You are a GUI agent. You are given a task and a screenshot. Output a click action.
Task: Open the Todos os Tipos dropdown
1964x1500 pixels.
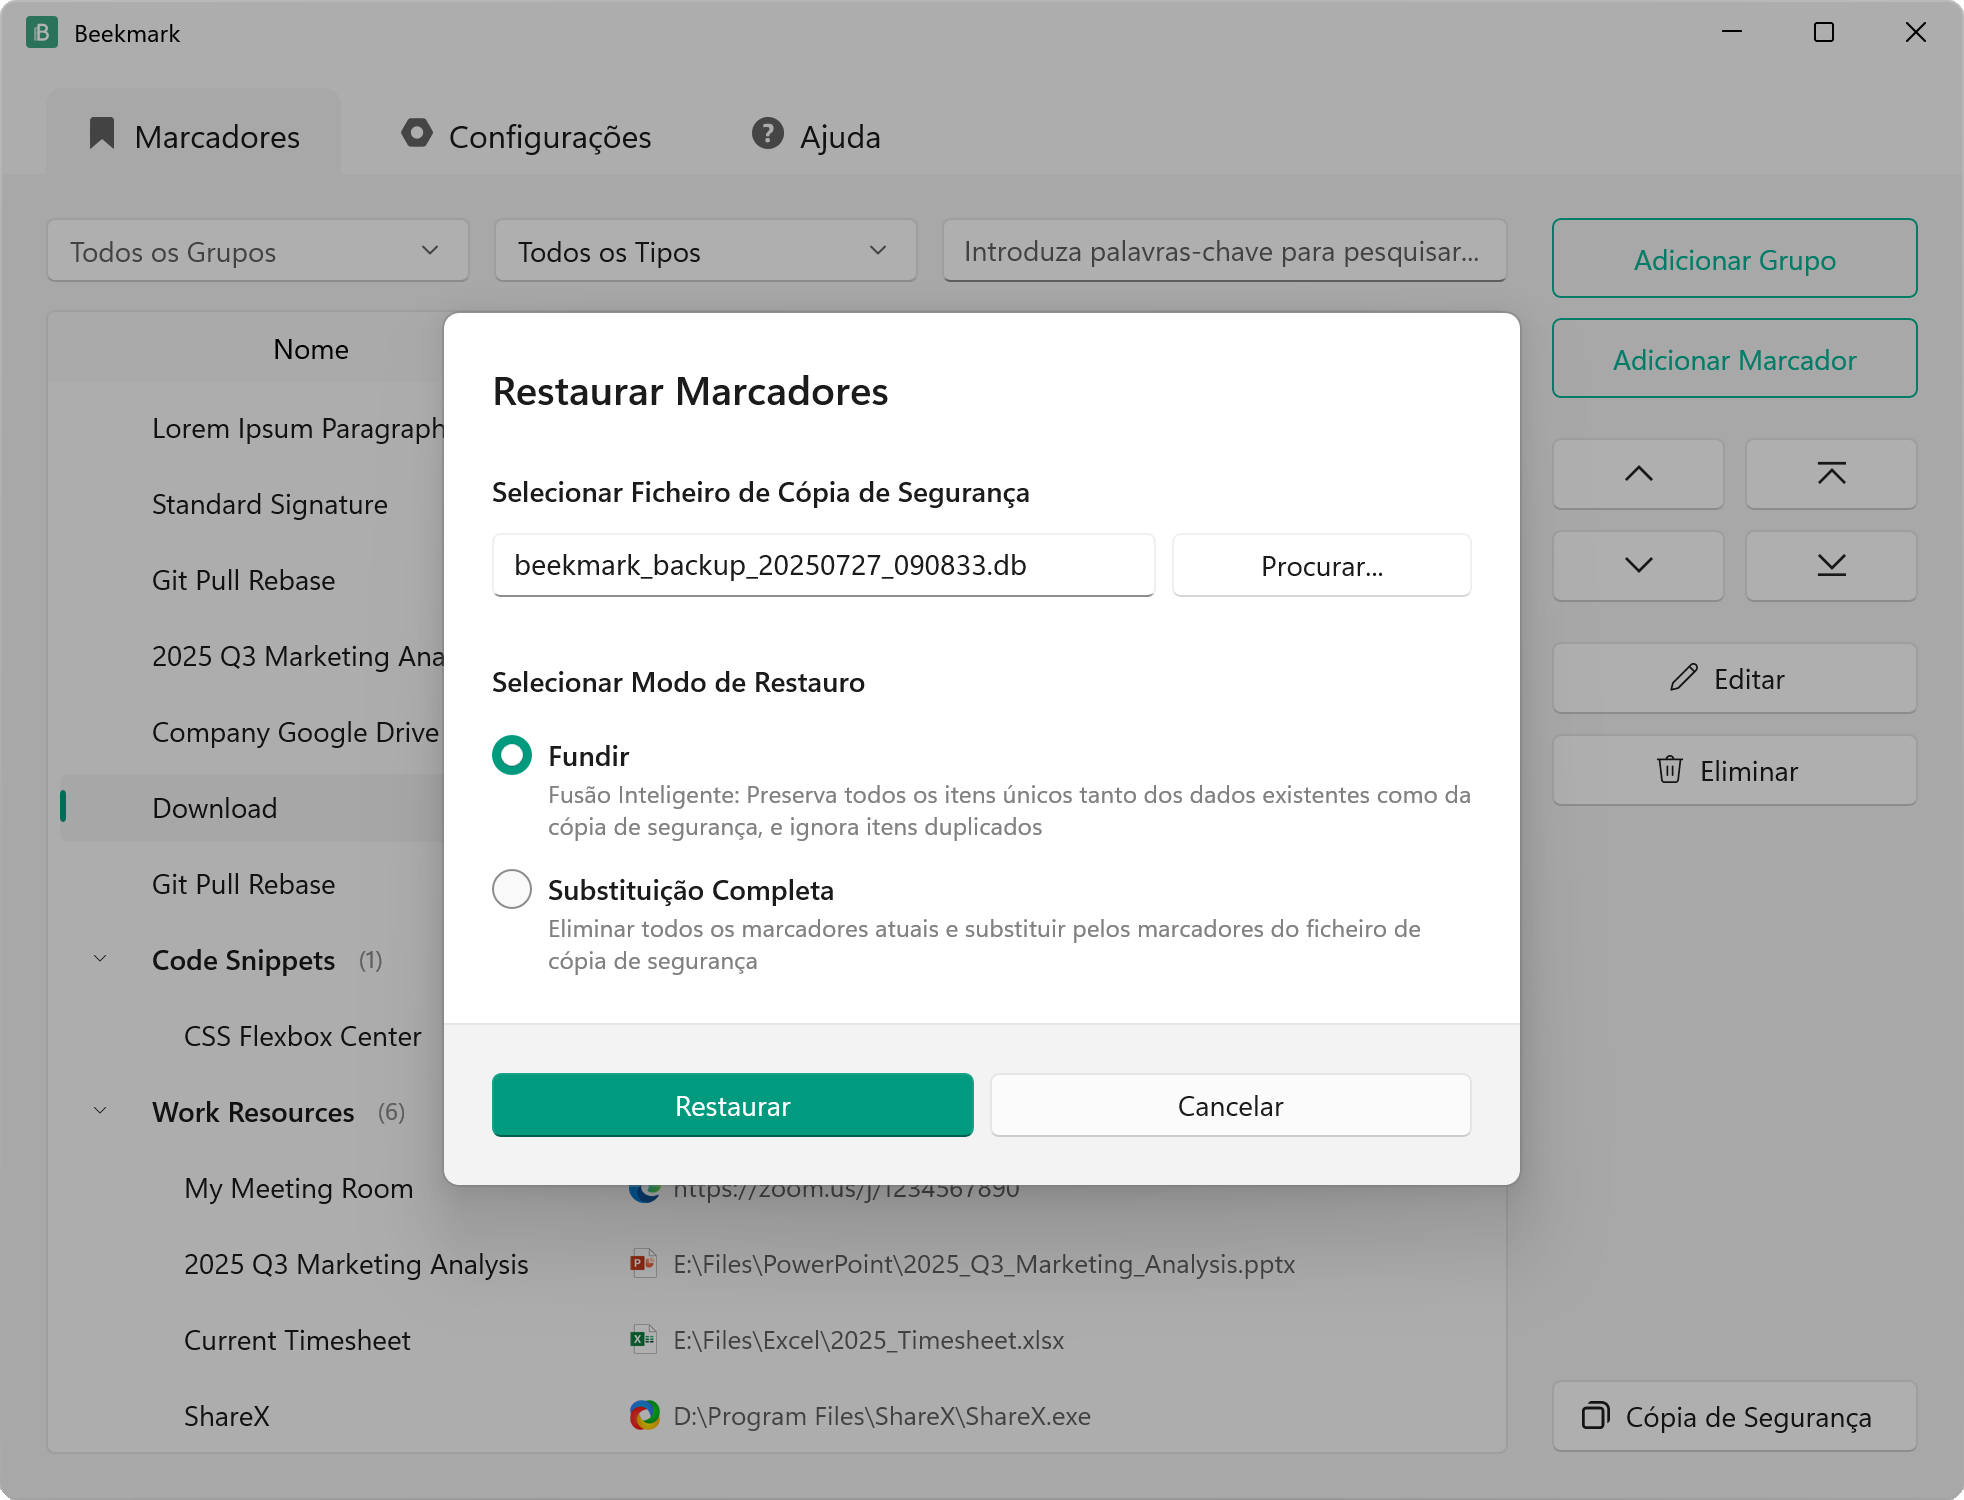(x=706, y=251)
